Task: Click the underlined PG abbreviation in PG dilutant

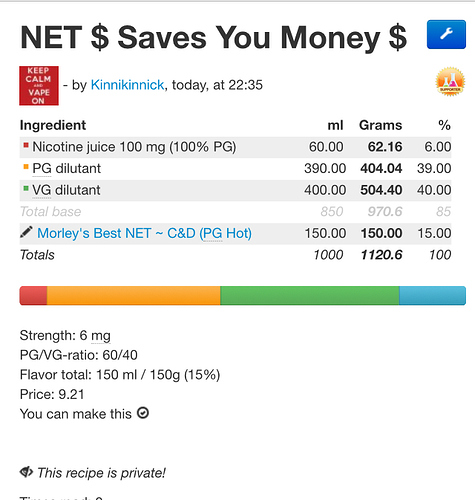Action: (42, 168)
